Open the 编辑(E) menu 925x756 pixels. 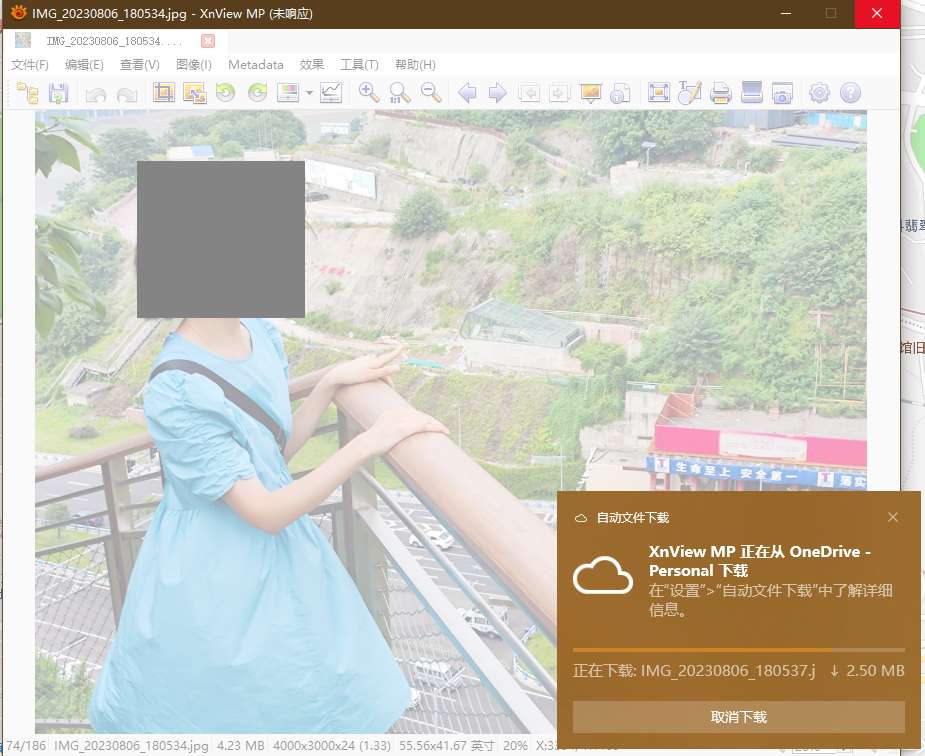click(x=84, y=64)
